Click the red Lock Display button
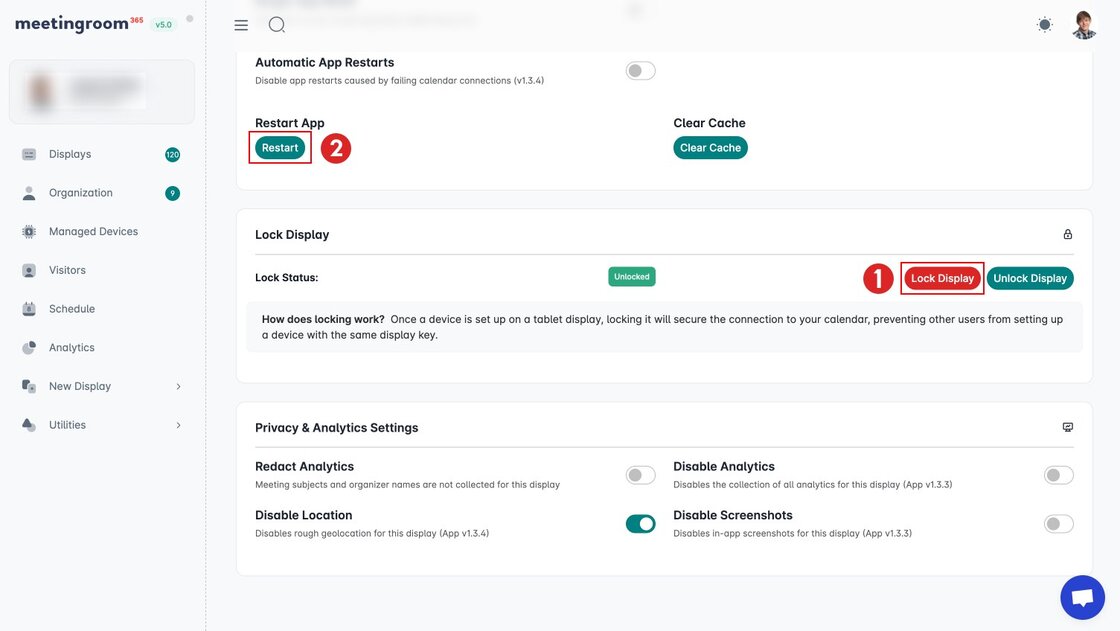 [942, 279]
